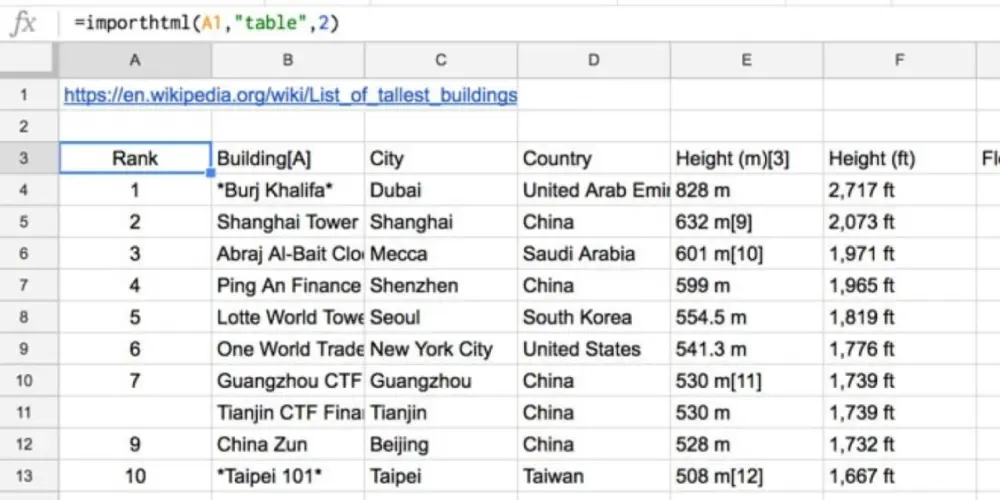1000x500 pixels.
Task: Select column E header
Action: (x=746, y=60)
